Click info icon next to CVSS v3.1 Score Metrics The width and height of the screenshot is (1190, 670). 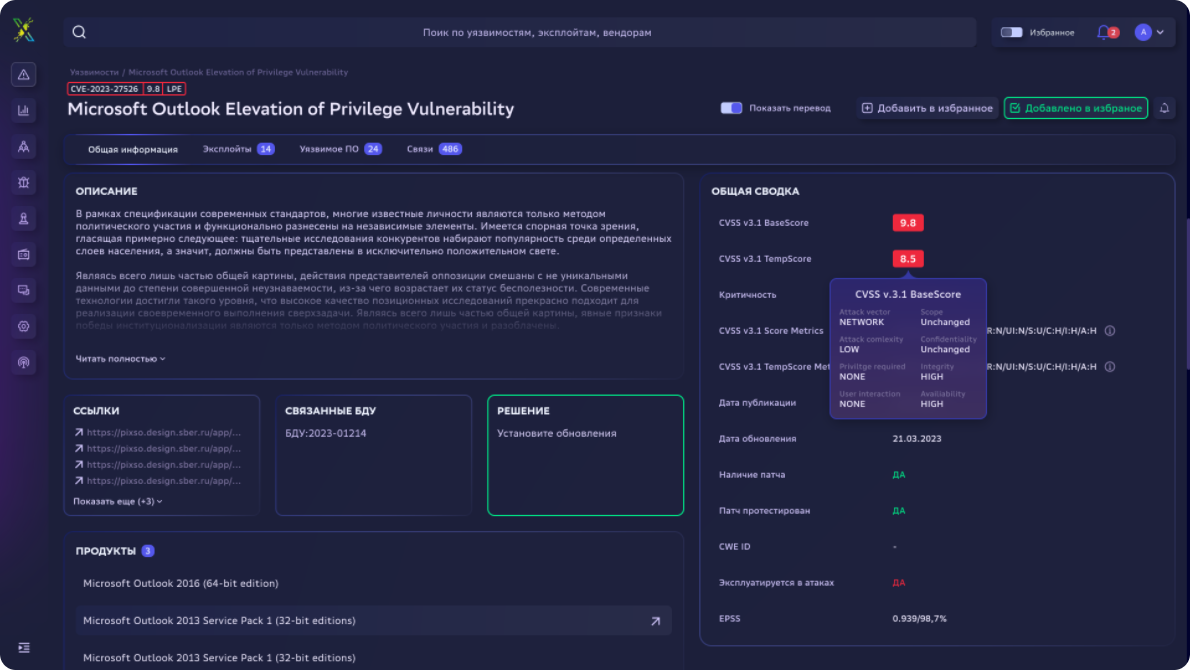(x=1110, y=331)
